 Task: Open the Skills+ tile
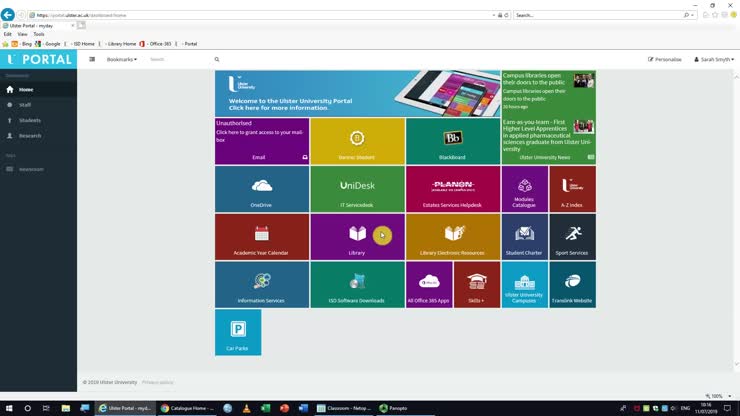coord(477,285)
